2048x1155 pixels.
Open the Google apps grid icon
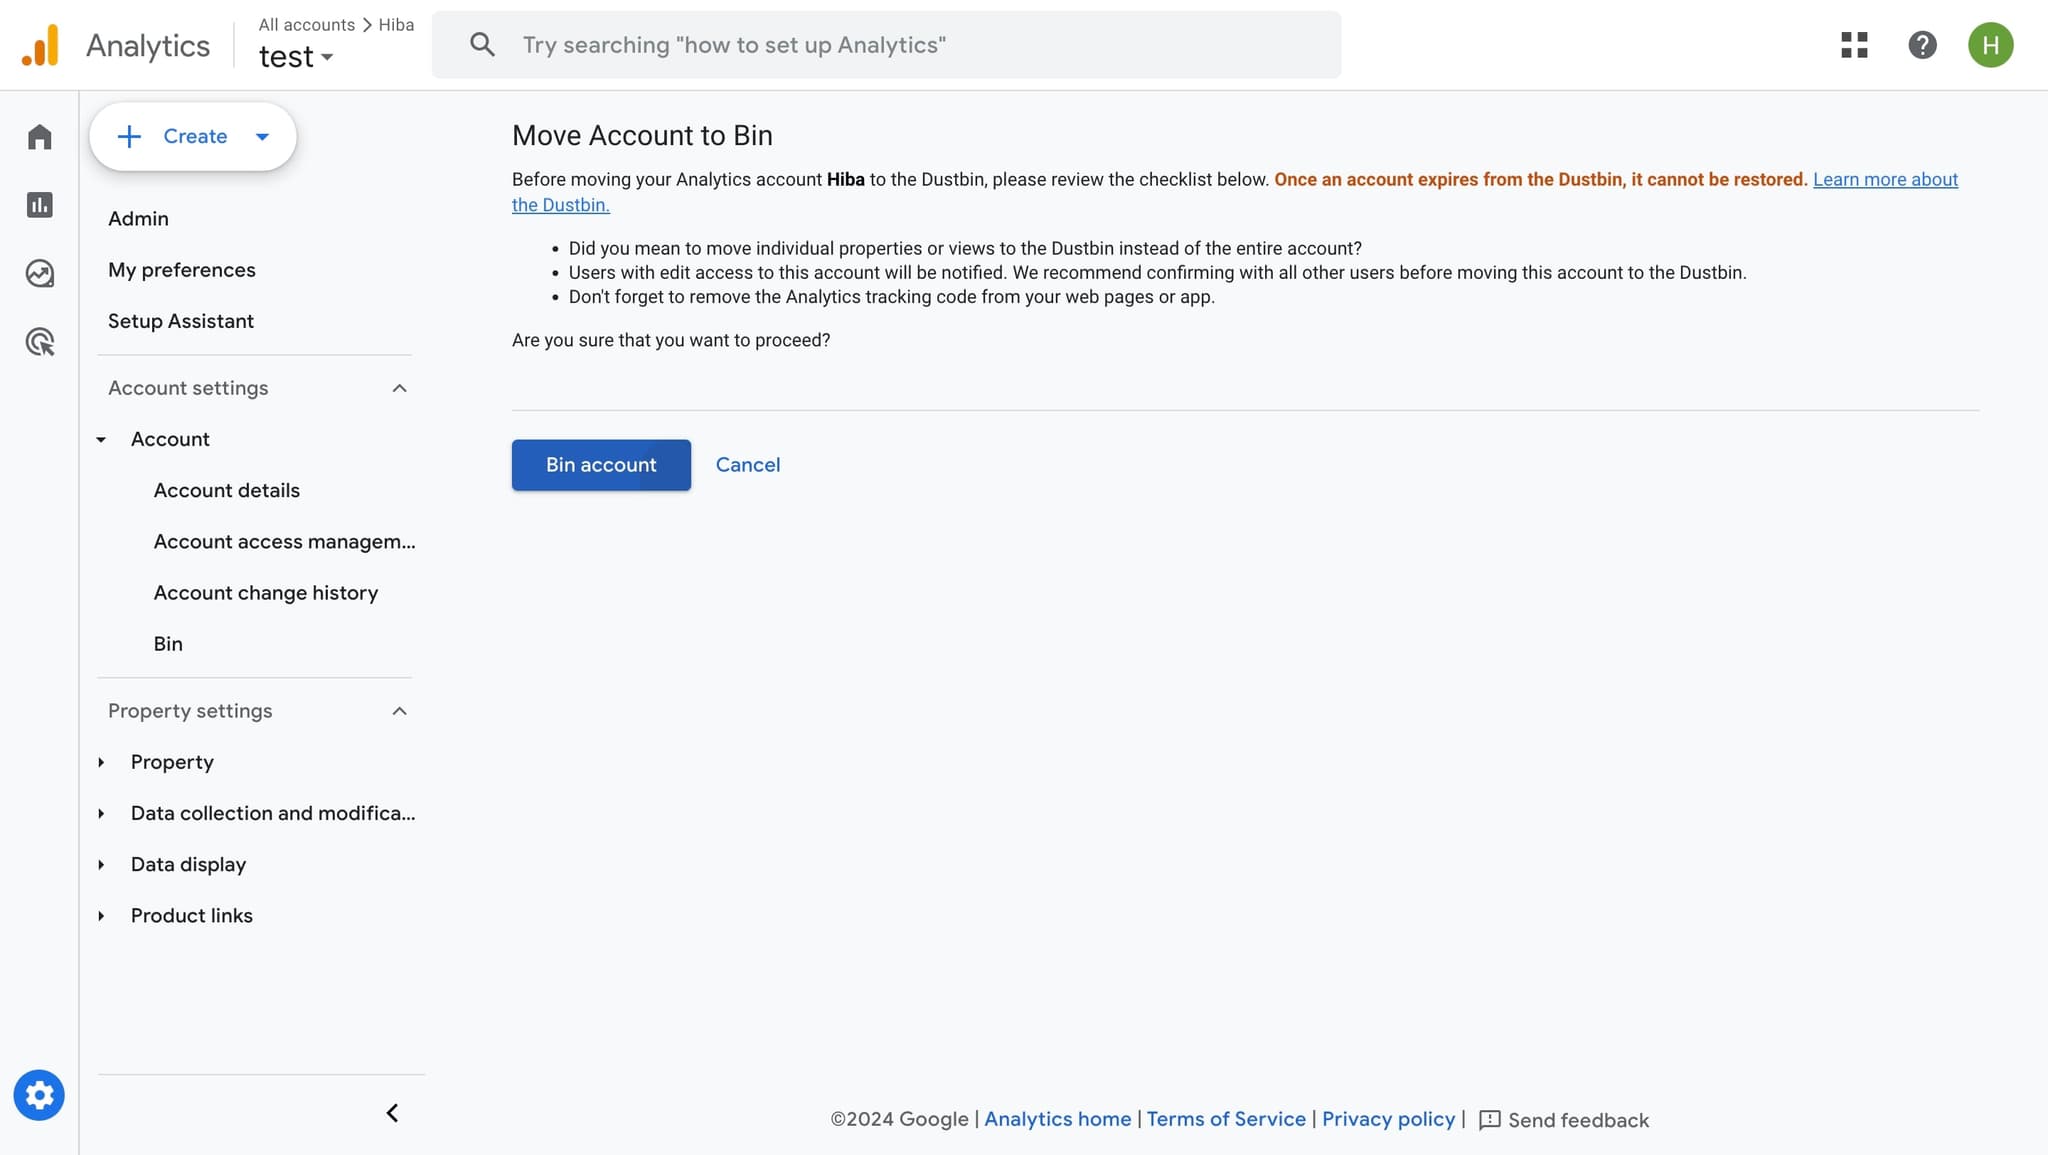(1854, 45)
